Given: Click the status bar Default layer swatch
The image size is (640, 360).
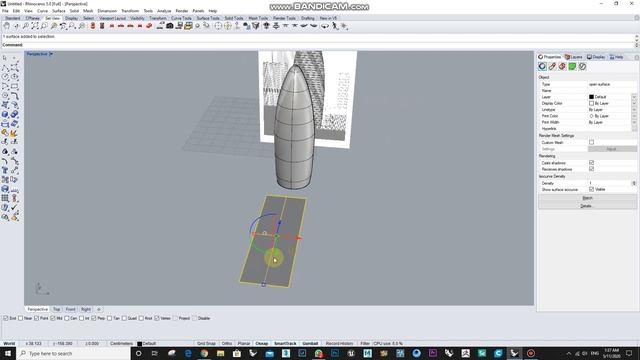Looking at the screenshot, I should click(x=140, y=344).
